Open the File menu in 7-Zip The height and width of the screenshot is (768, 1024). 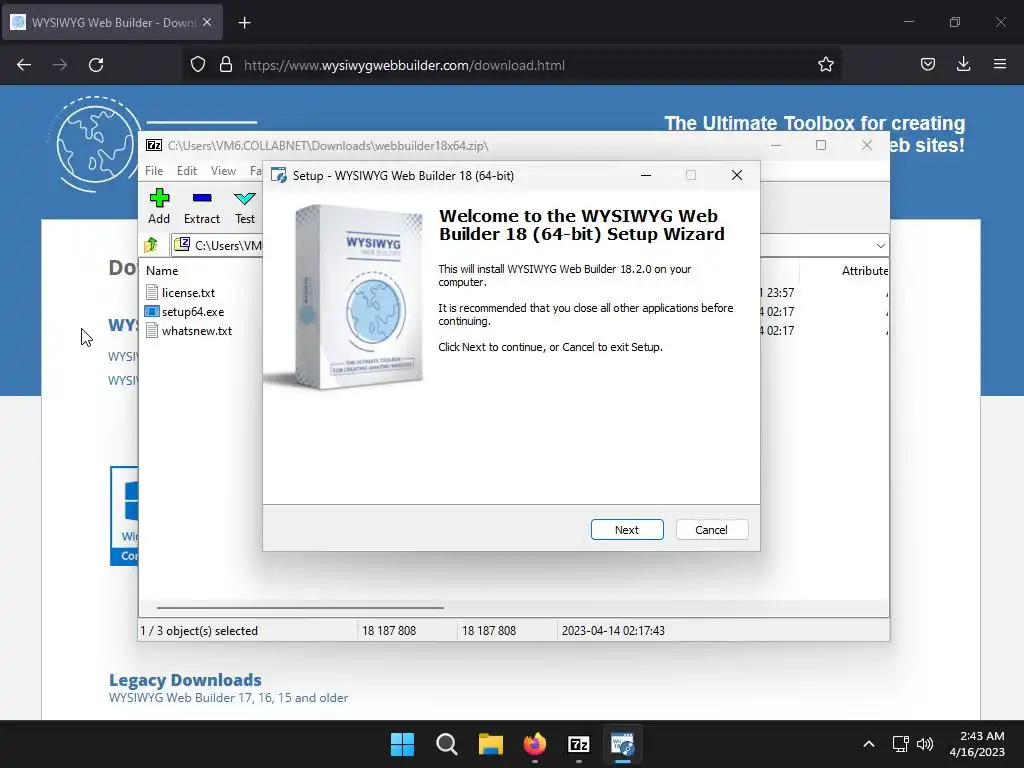click(154, 170)
